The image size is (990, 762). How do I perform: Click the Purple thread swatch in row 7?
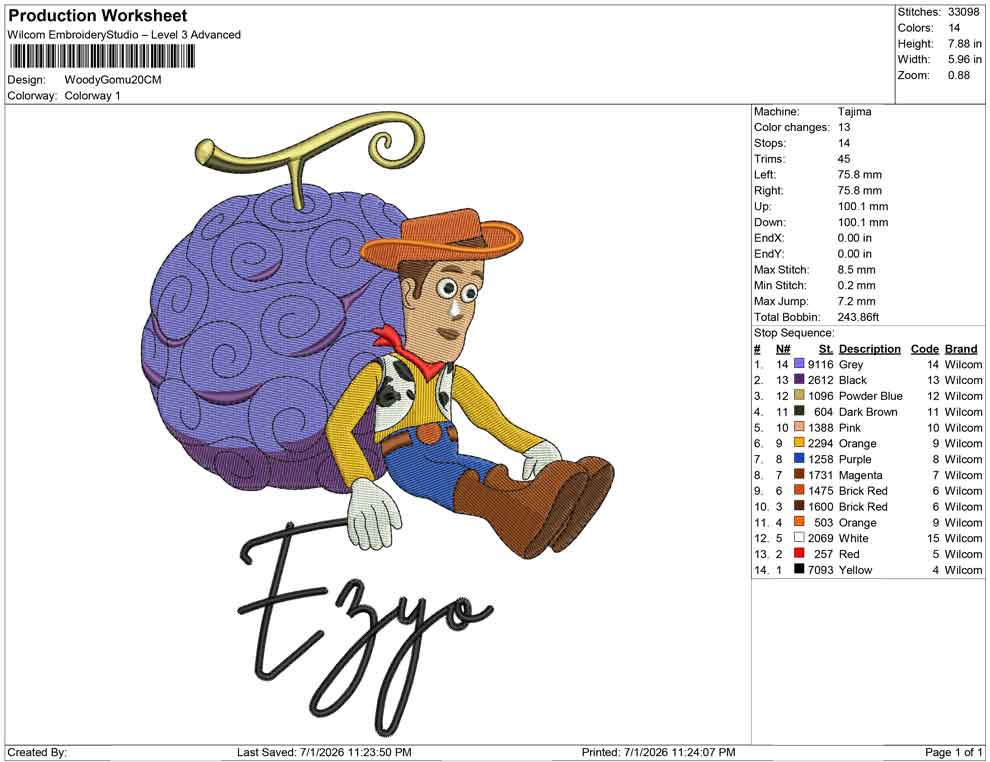(799, 458)
